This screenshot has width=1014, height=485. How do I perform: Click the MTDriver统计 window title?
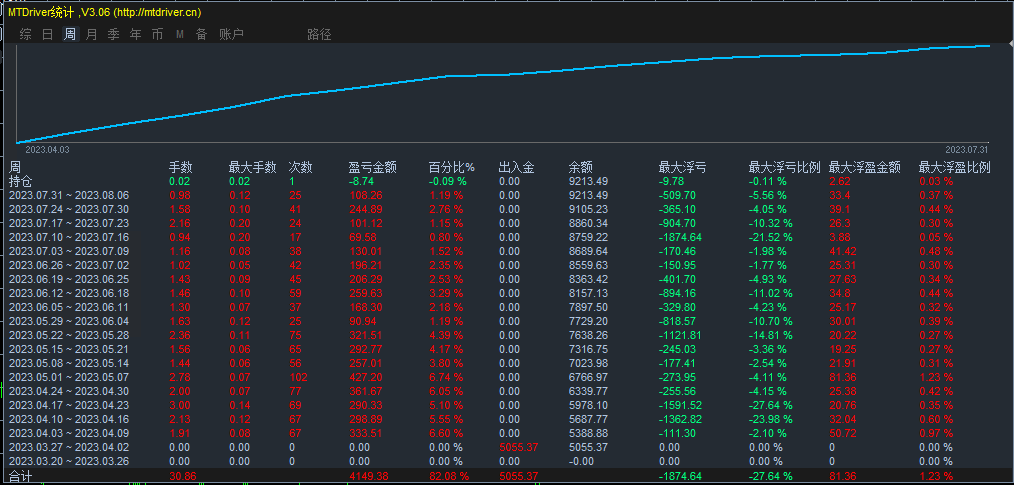(x=41, y=12)
